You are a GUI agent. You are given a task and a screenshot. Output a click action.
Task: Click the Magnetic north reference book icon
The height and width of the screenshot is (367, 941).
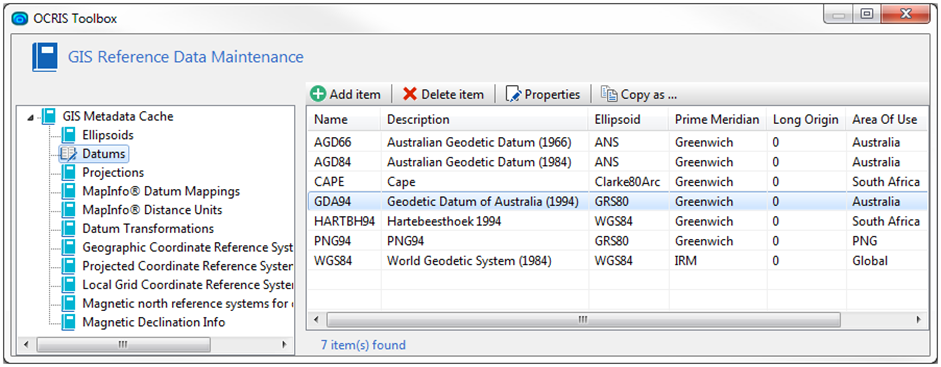pyautogui.click(x=68, y=303)
